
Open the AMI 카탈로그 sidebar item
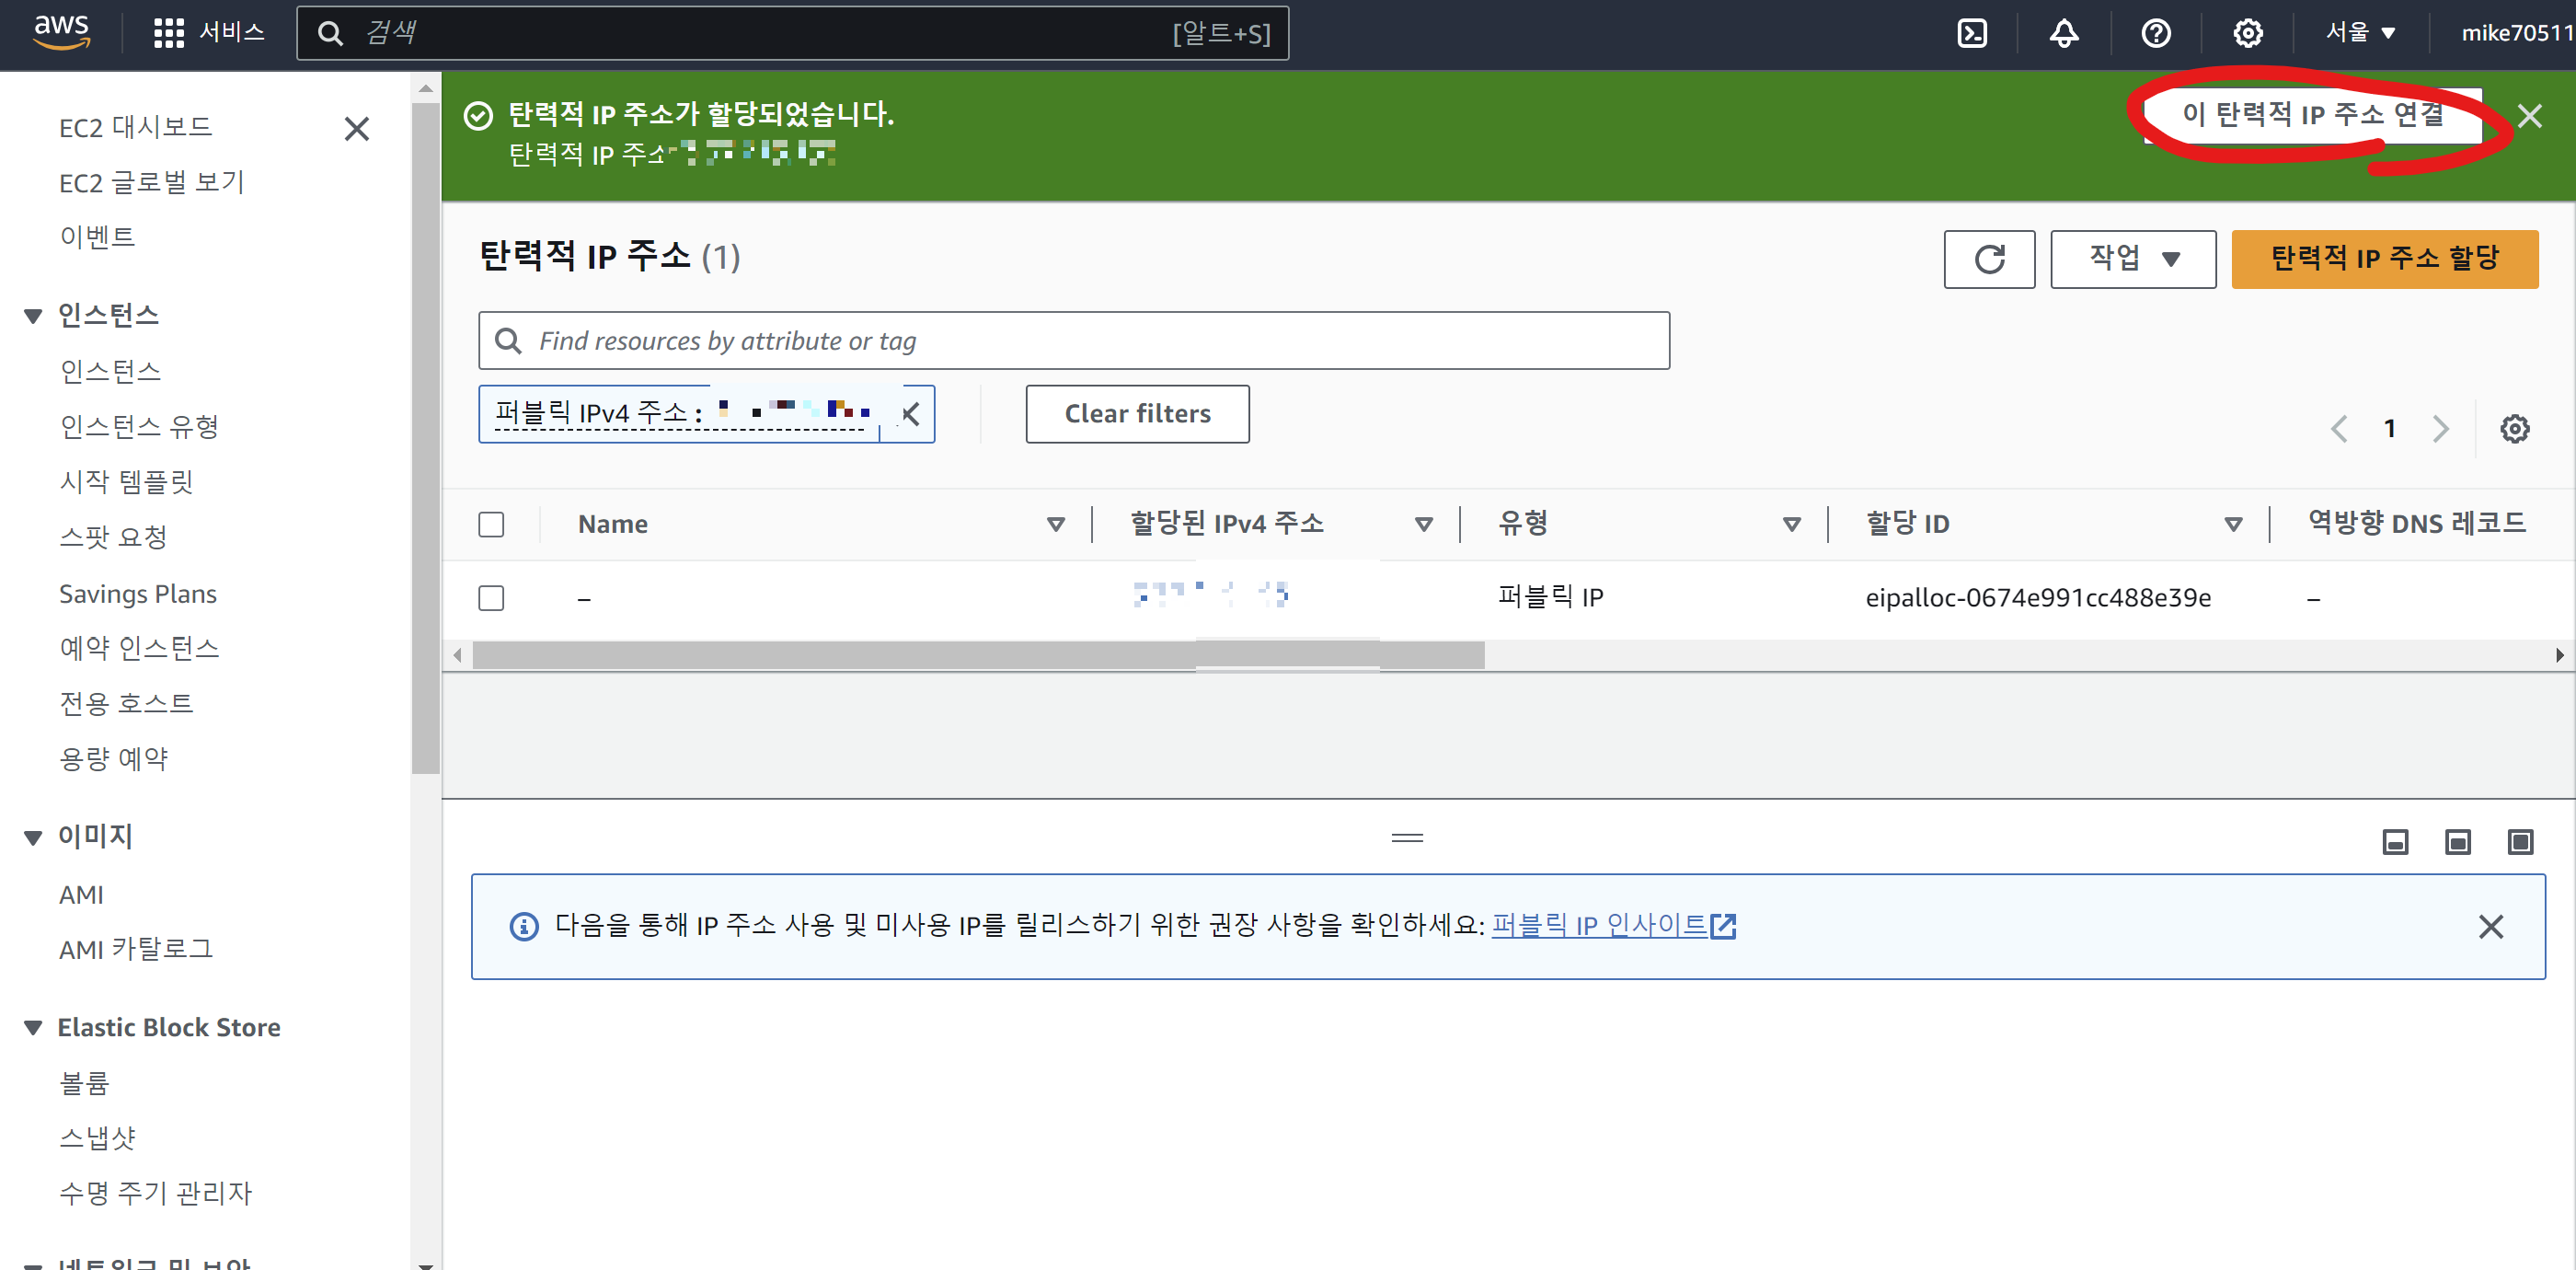coord(135,949)
